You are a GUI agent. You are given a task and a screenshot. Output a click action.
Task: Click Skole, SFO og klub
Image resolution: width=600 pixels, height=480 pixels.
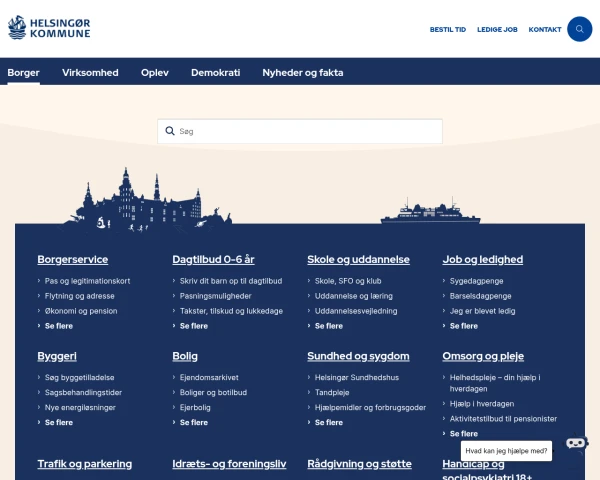coord(348,281)
